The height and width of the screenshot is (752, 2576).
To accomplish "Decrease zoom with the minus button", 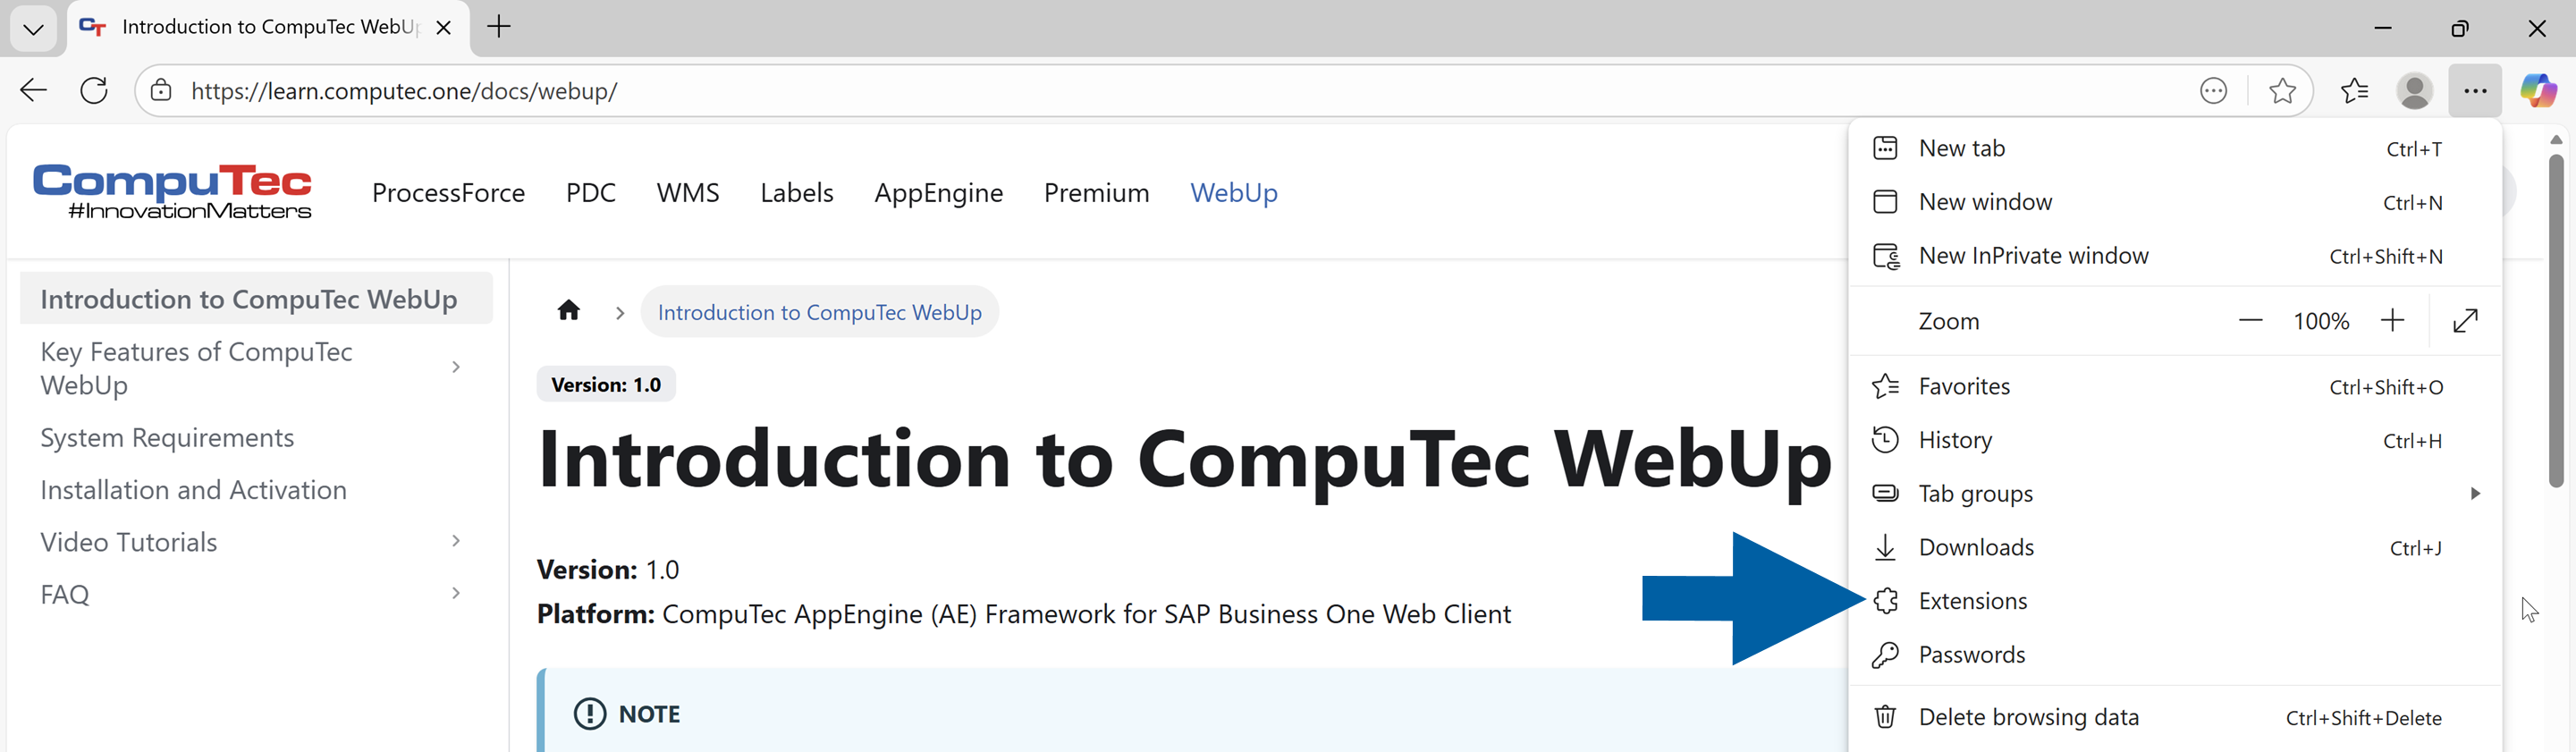I will [2250, 321].
